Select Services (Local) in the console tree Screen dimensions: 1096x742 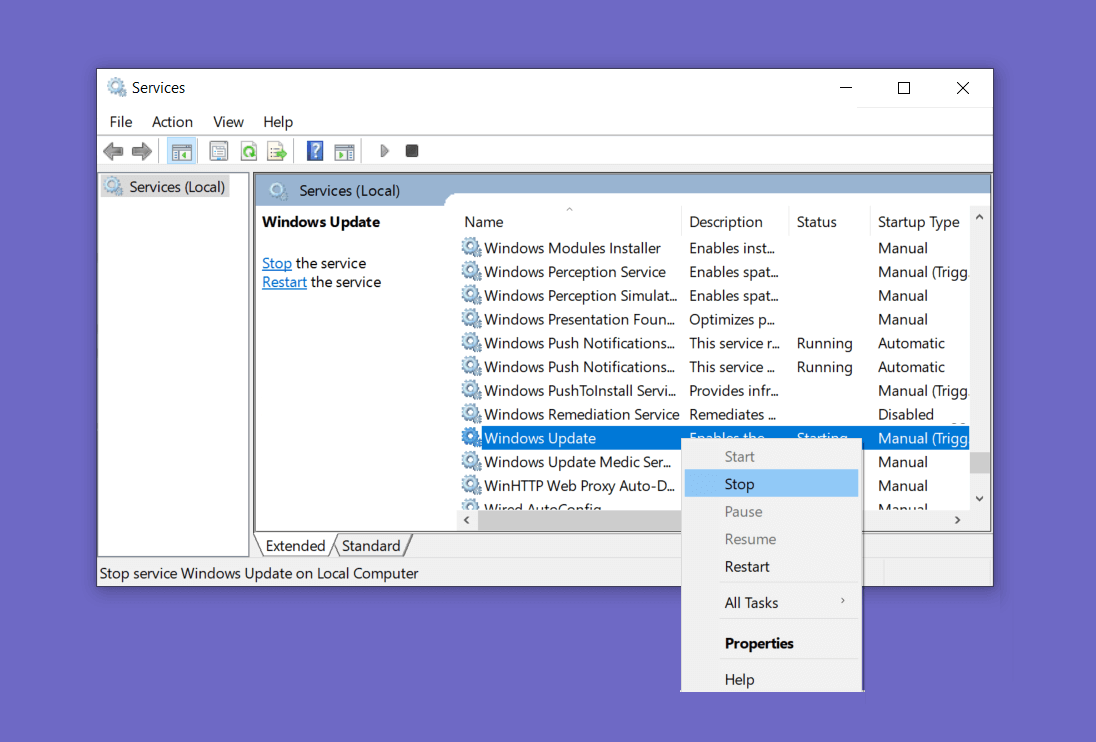click(x=166, y=187)
